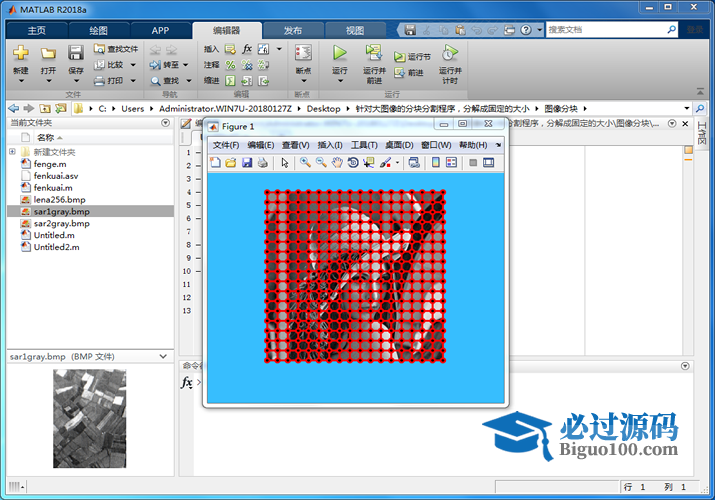Click the Figure 1 new figure icon
This screenshot has height=500, width=715.
click(x=215, y=163)
